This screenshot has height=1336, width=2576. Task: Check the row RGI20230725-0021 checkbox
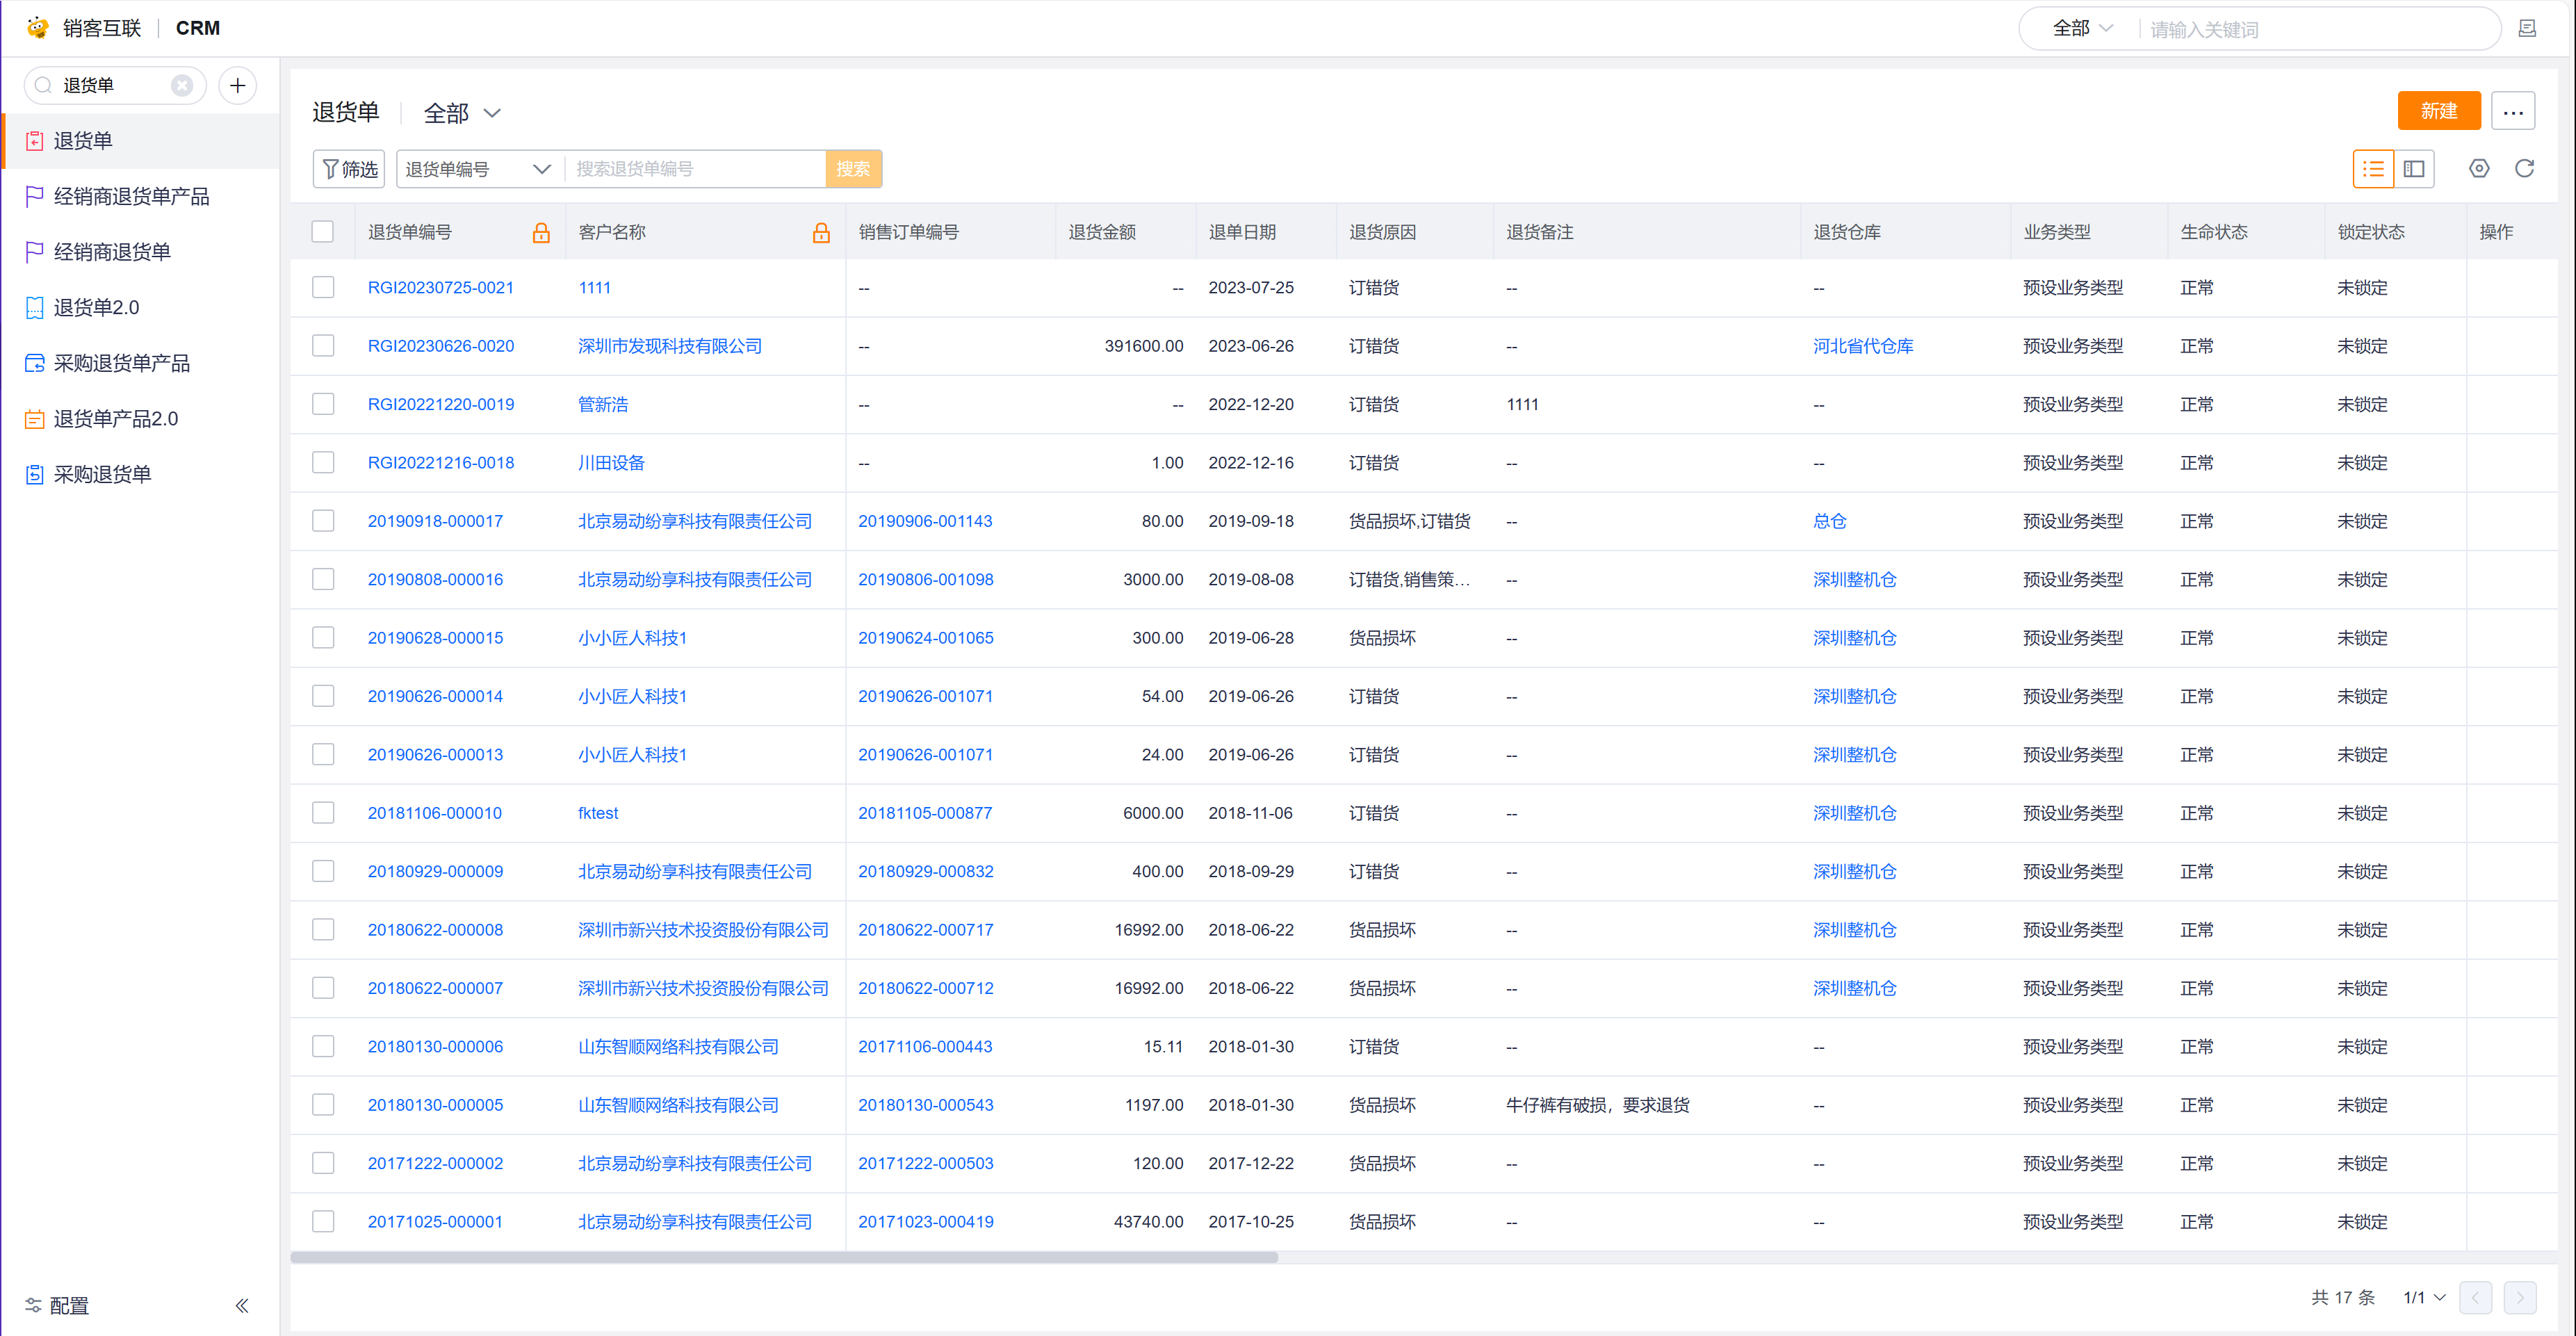coord(322,287)
